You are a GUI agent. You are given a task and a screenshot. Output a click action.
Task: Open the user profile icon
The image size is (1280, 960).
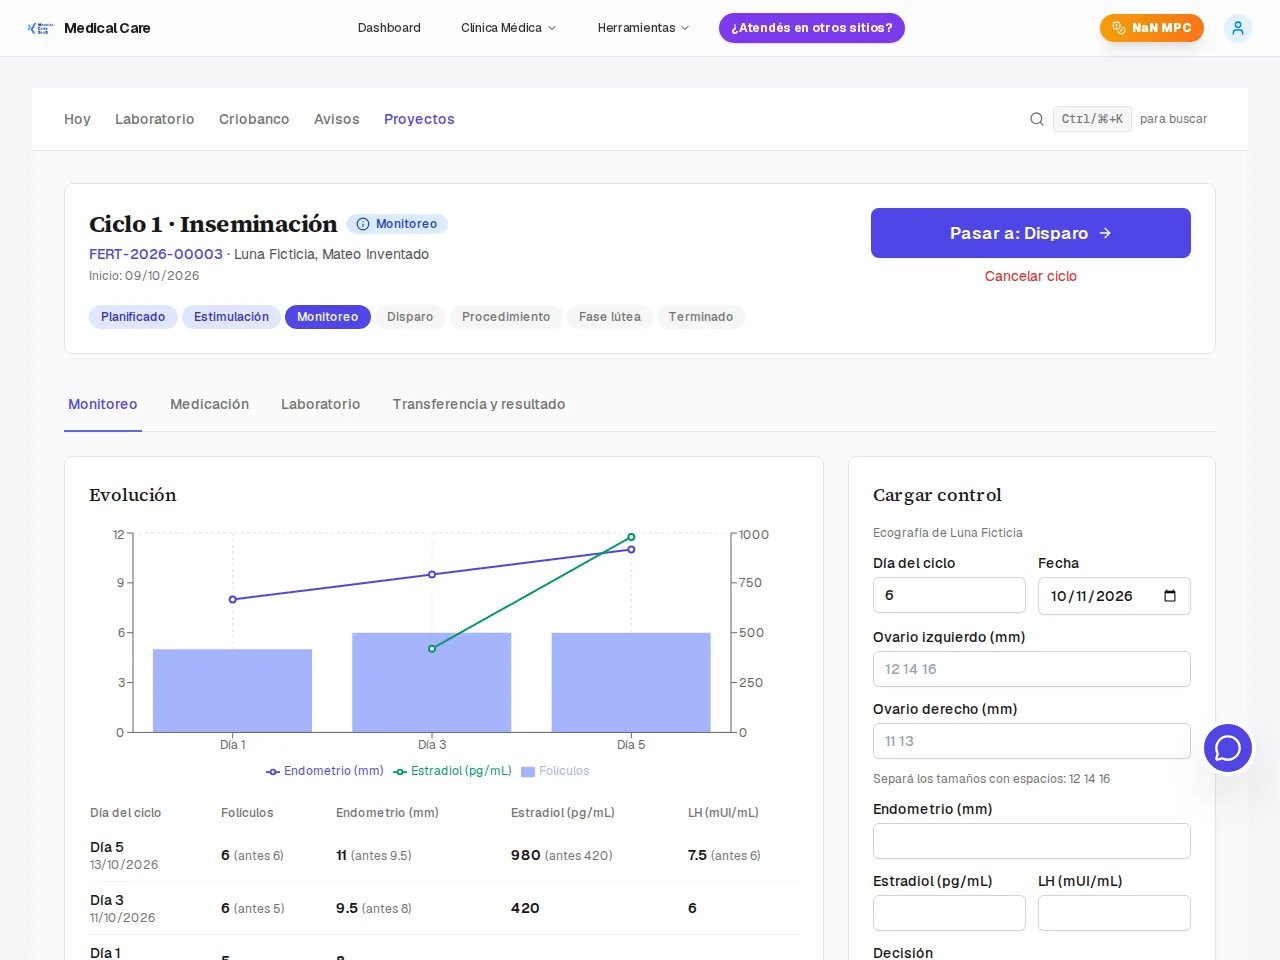click(1238, 28)
